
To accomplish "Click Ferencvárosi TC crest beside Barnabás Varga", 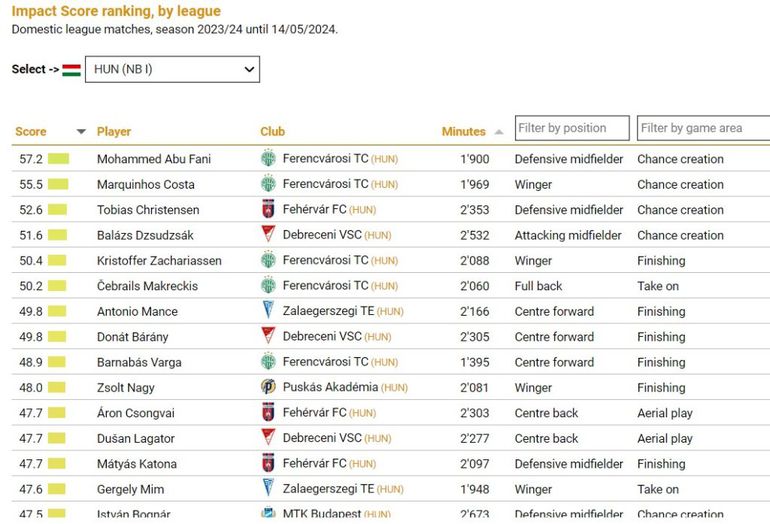I will click(x=268, y=362).
